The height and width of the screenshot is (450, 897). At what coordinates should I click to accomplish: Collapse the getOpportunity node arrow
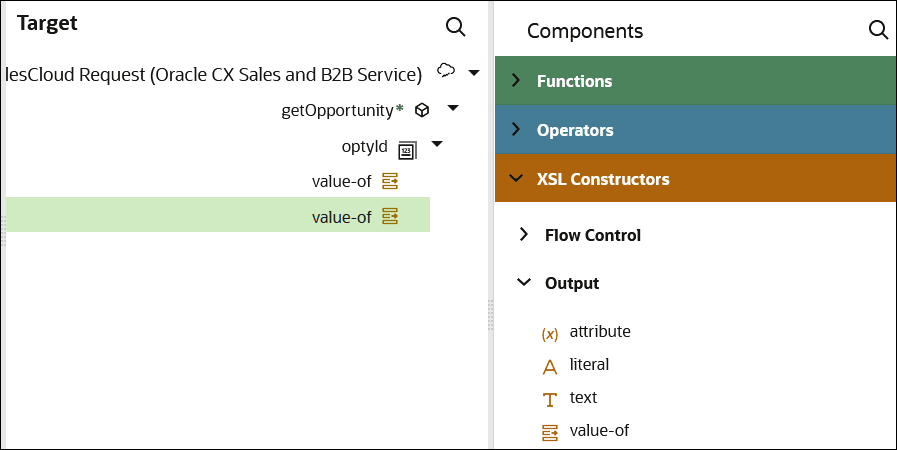452,108
